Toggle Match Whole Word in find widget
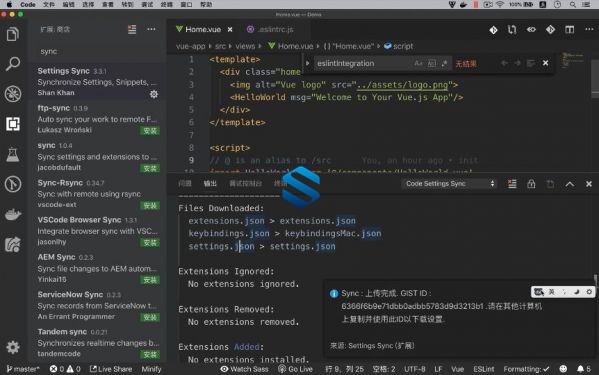Image resolution: width=599 pixels, height=375 pixels. (431, 63)
